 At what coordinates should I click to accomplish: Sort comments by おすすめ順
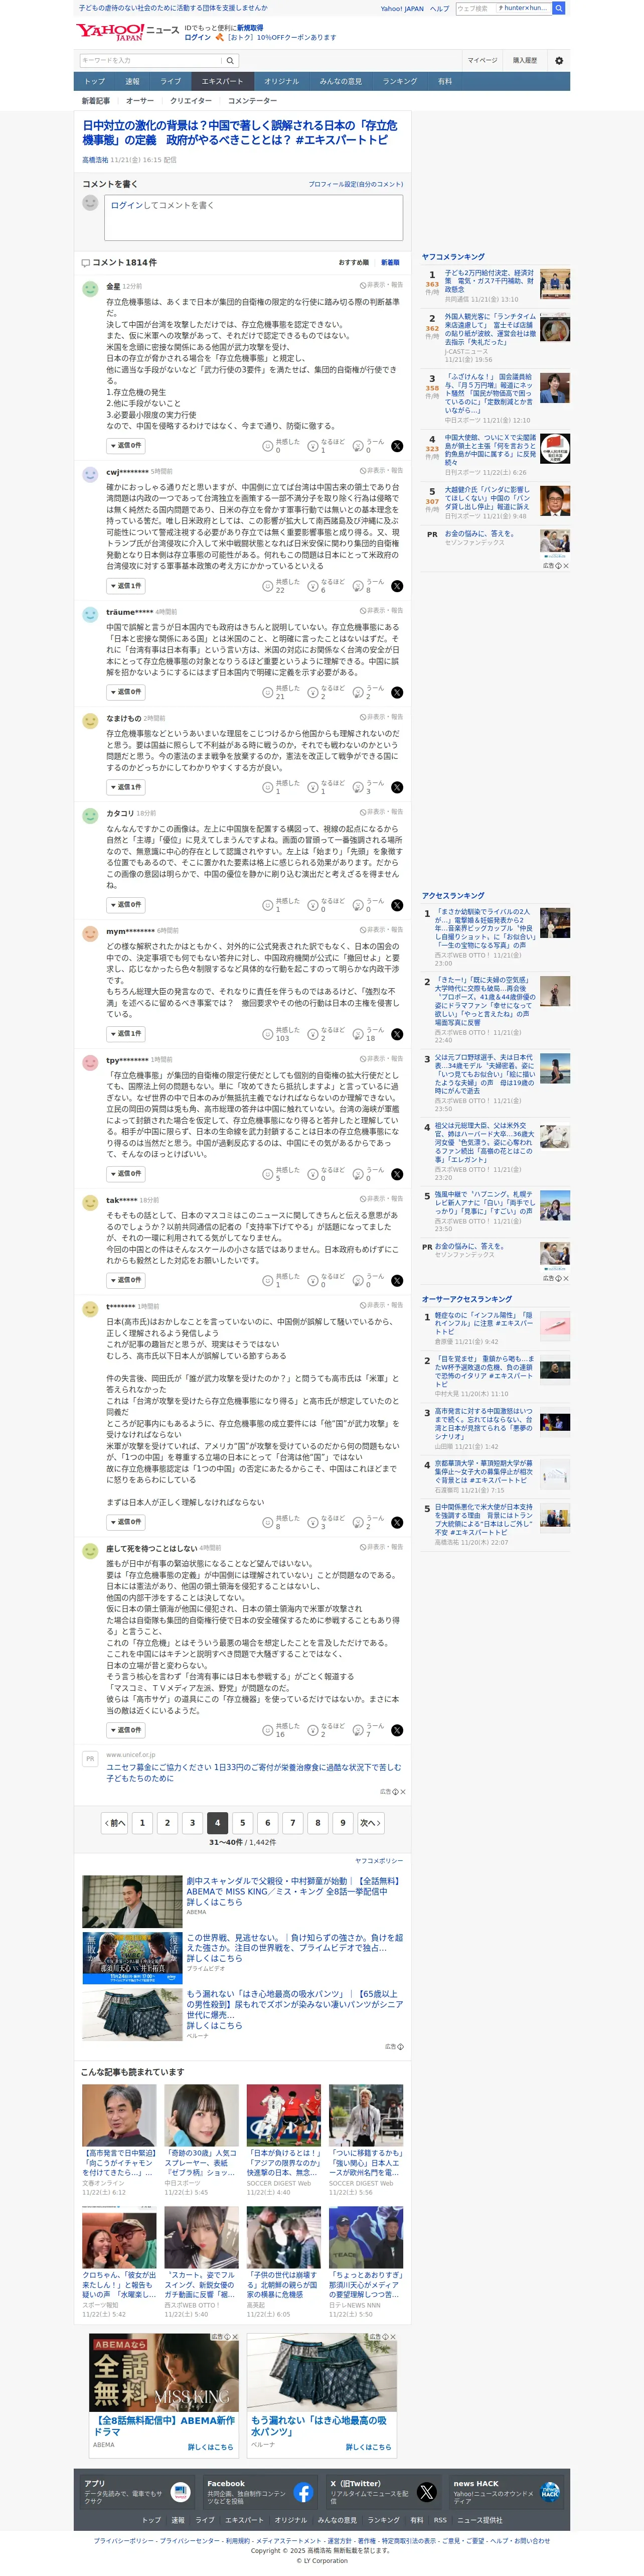[353, 262]
